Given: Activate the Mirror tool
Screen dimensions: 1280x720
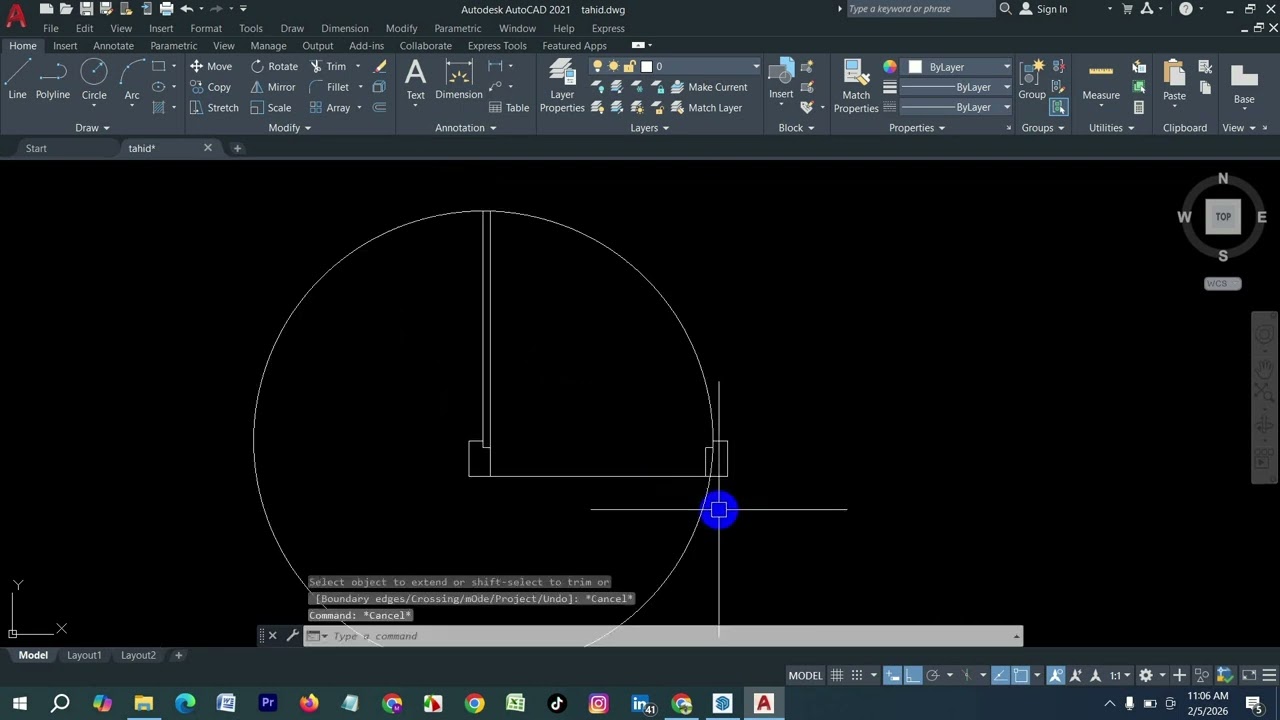Looking at the screenshot, I should point(273,87).
